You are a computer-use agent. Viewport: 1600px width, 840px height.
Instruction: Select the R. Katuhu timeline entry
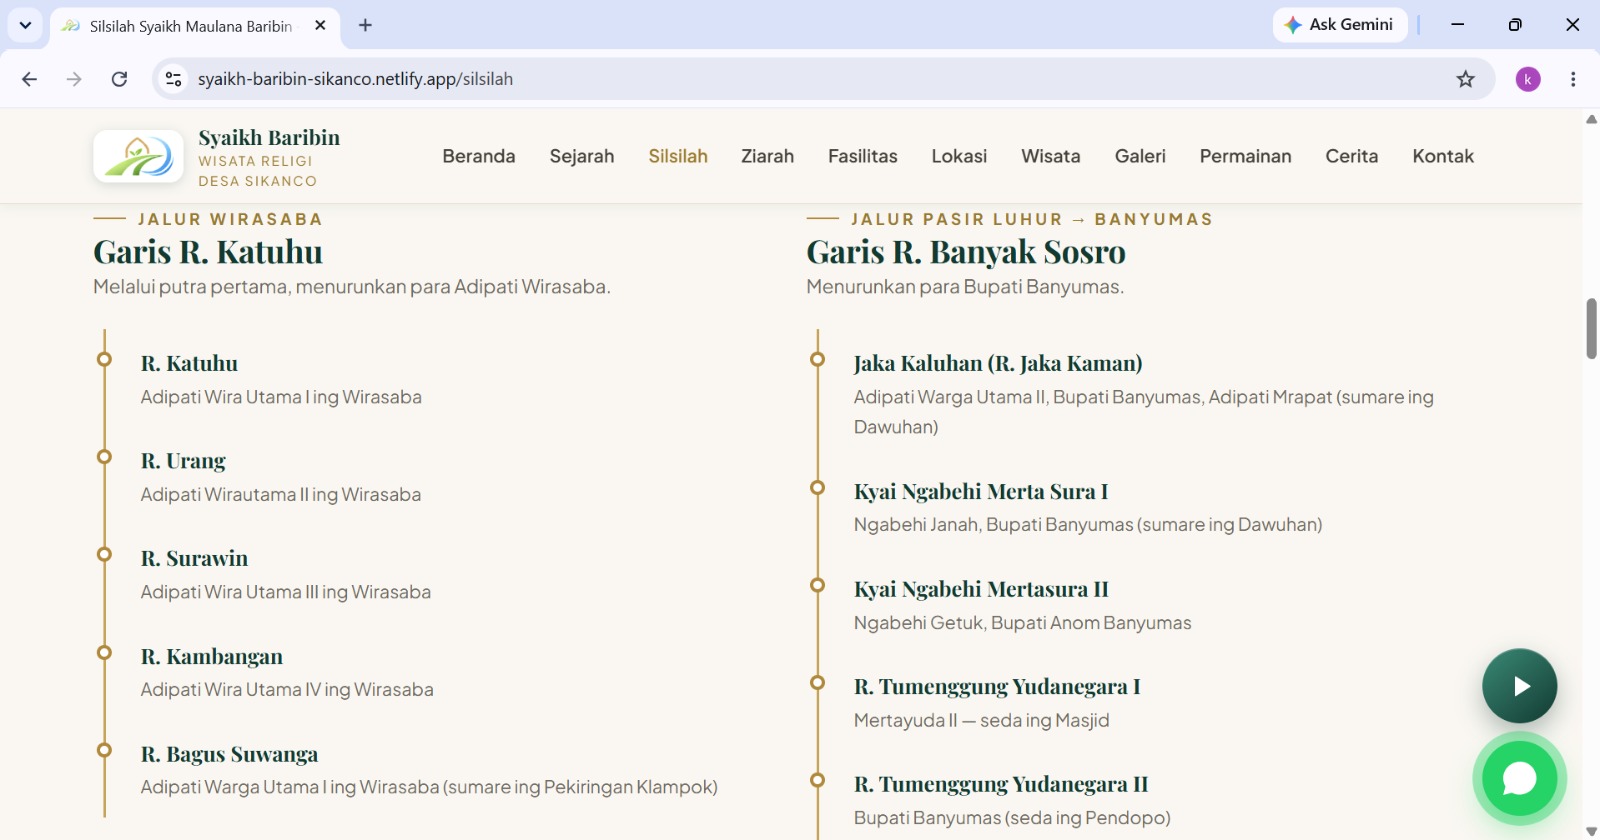point(189,363)
